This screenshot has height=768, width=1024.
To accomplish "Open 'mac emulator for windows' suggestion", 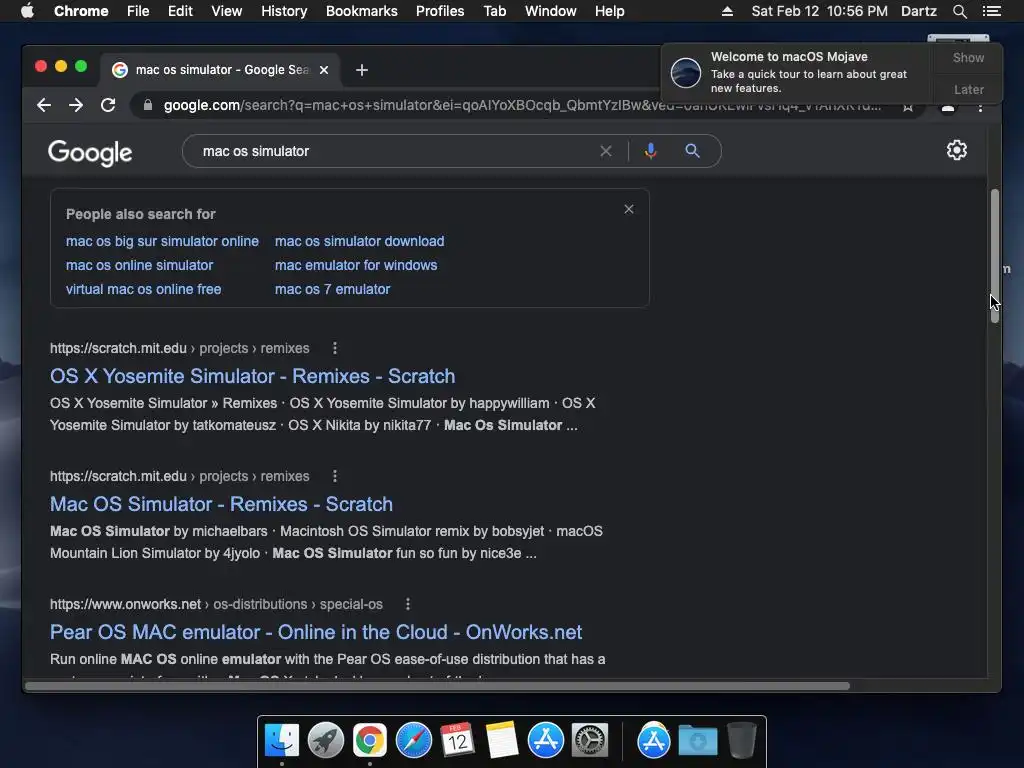I will tap(356, 265).
